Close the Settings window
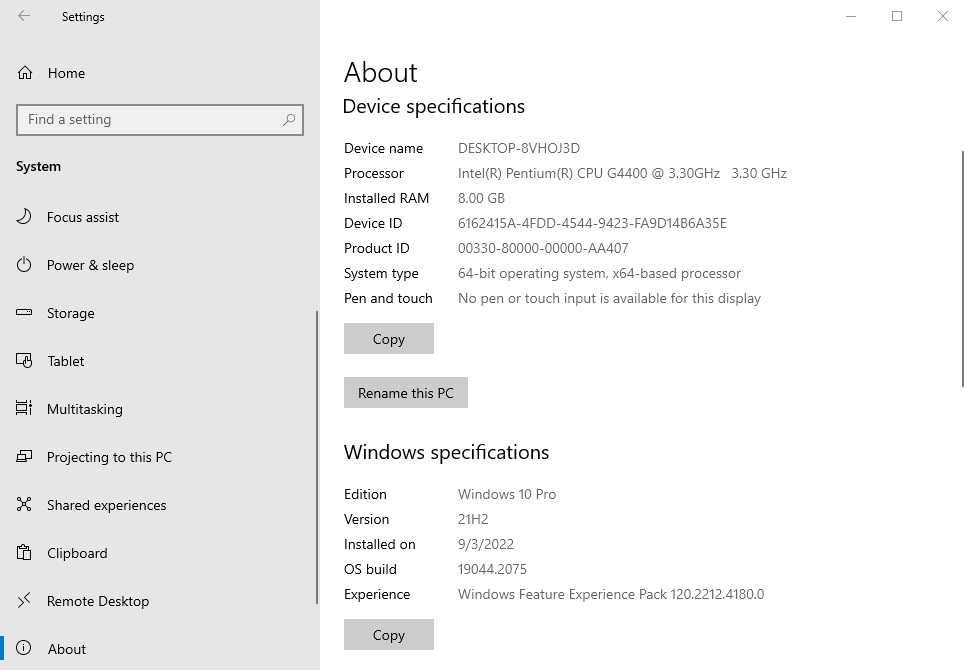The width and height of the screenshot is (964, 670). tap(942, 16)
